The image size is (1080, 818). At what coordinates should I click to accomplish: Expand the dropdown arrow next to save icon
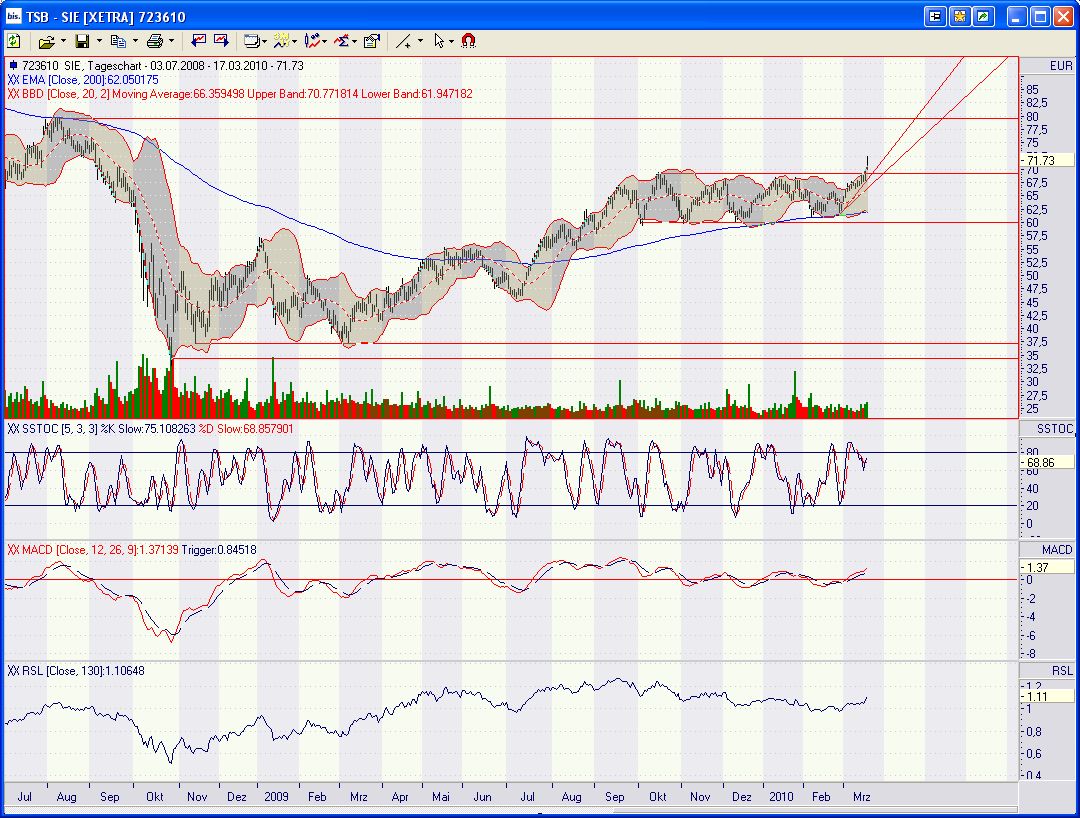tap(99, 41)
